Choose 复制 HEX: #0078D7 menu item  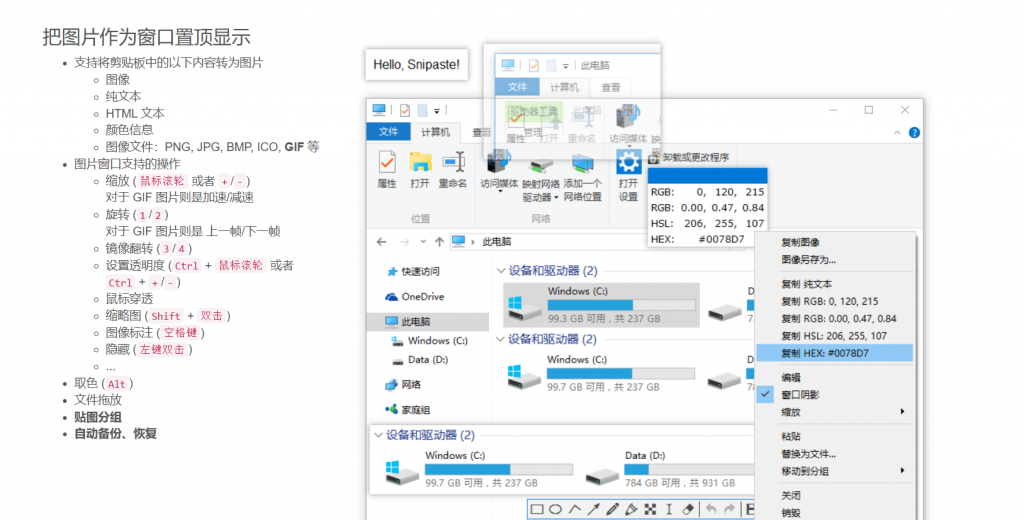point(835,353)
